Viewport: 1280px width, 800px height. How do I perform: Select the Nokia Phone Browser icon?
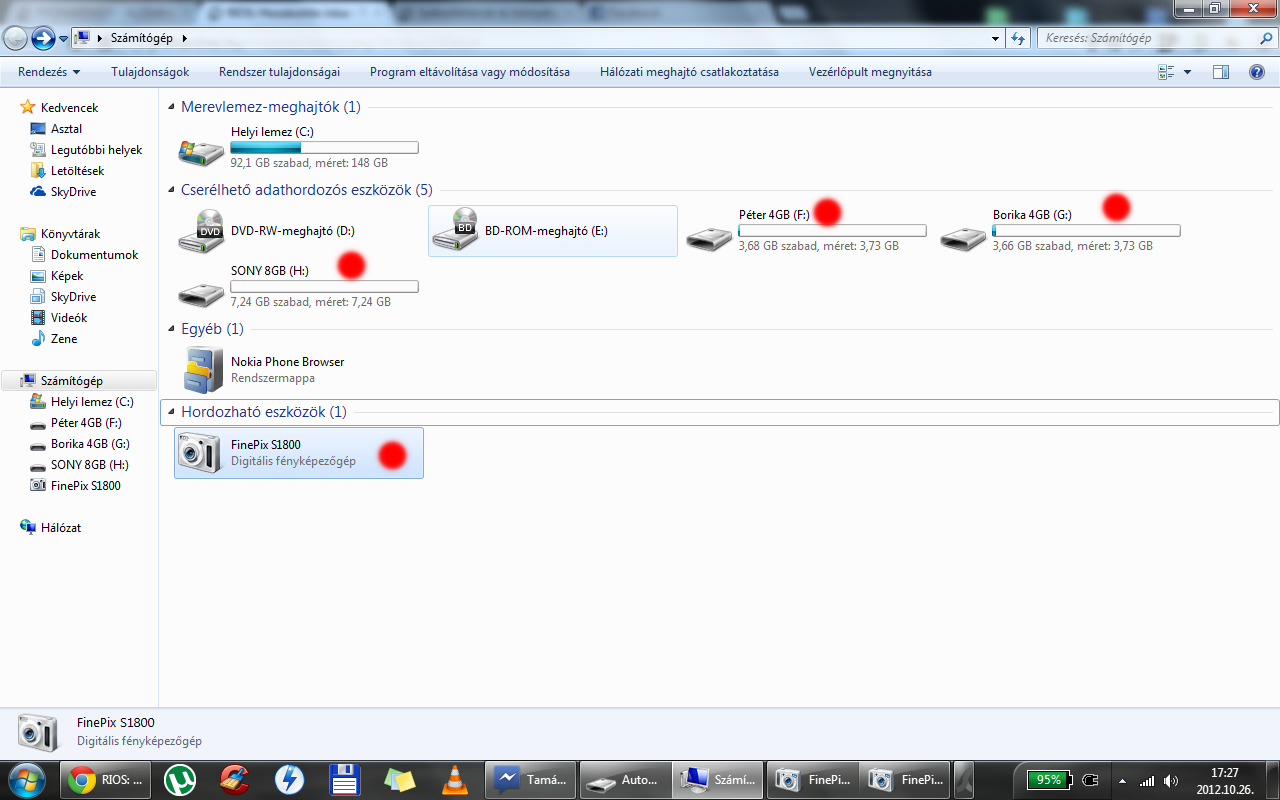(203, 369)
